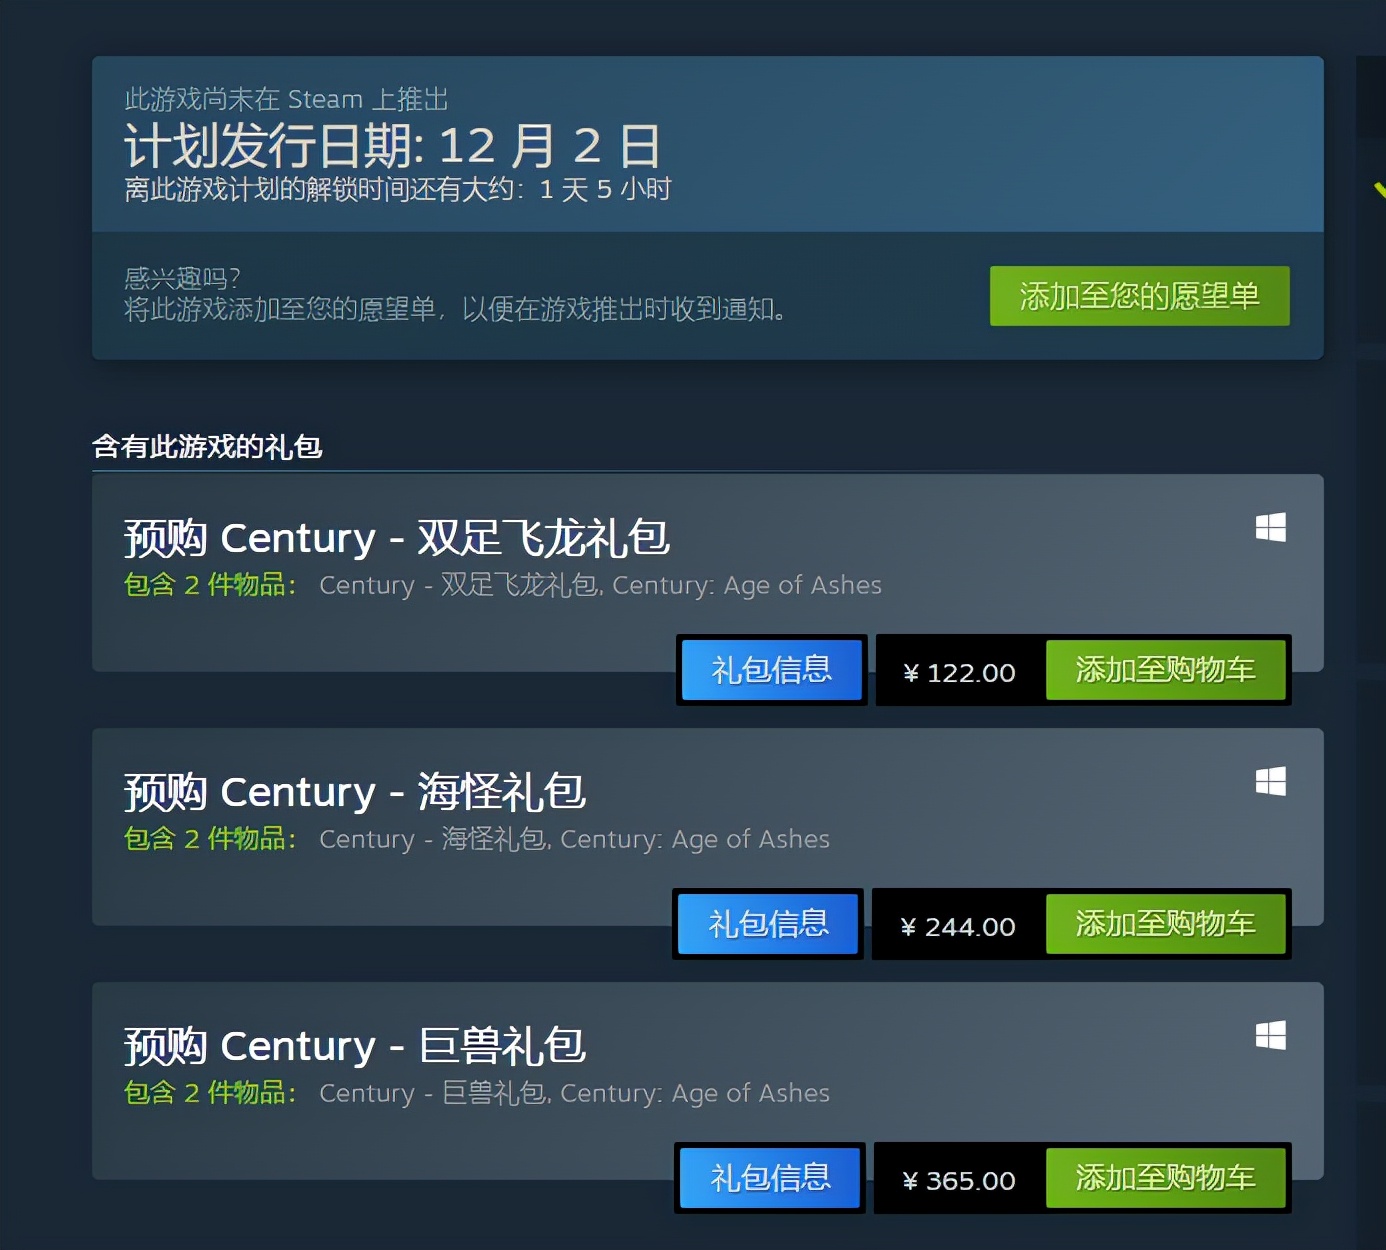
Task: Click the ¥ 365.00 price label
Action: 958,1181
